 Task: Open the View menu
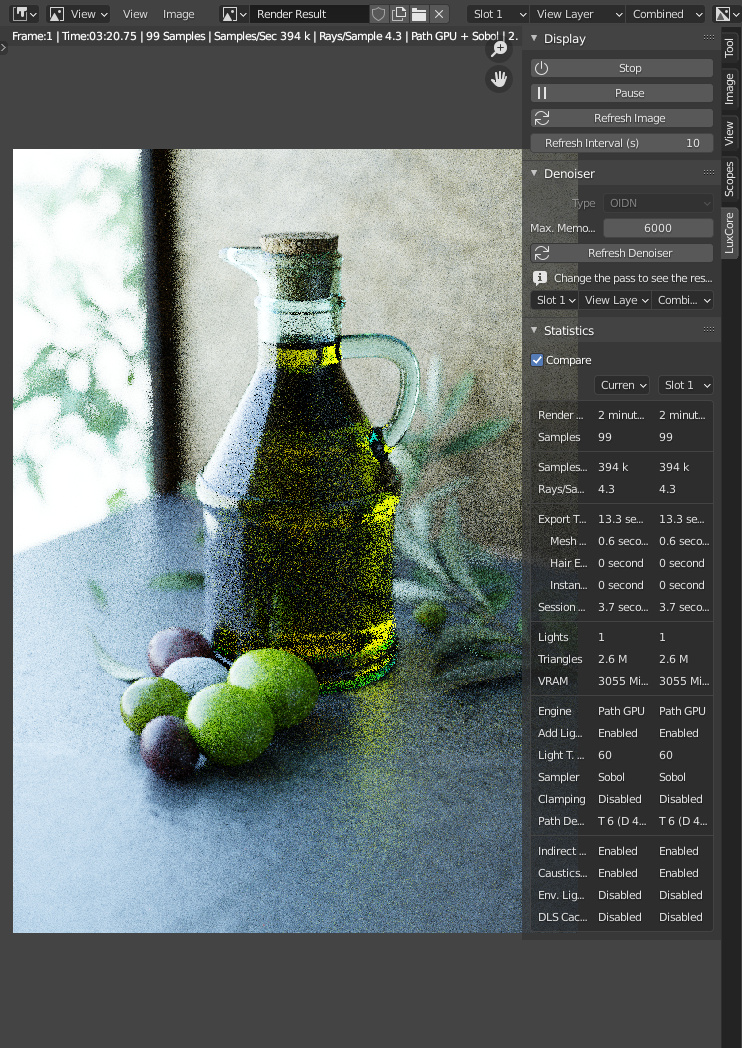(x=135, y=14)
